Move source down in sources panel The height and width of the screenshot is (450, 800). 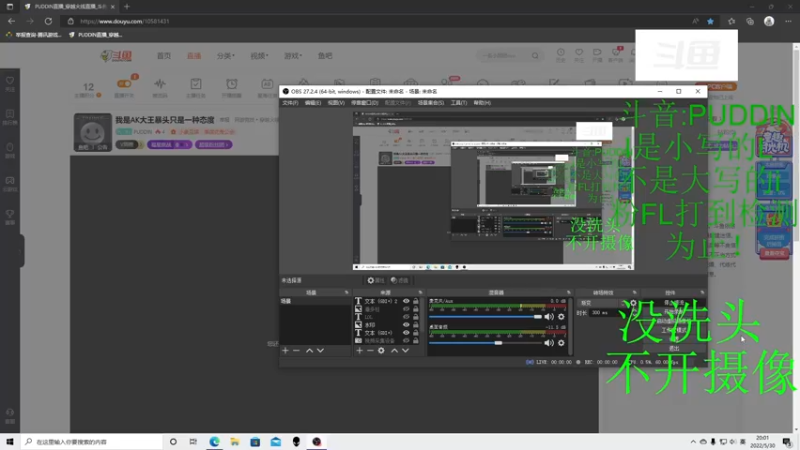pos(406,351)
